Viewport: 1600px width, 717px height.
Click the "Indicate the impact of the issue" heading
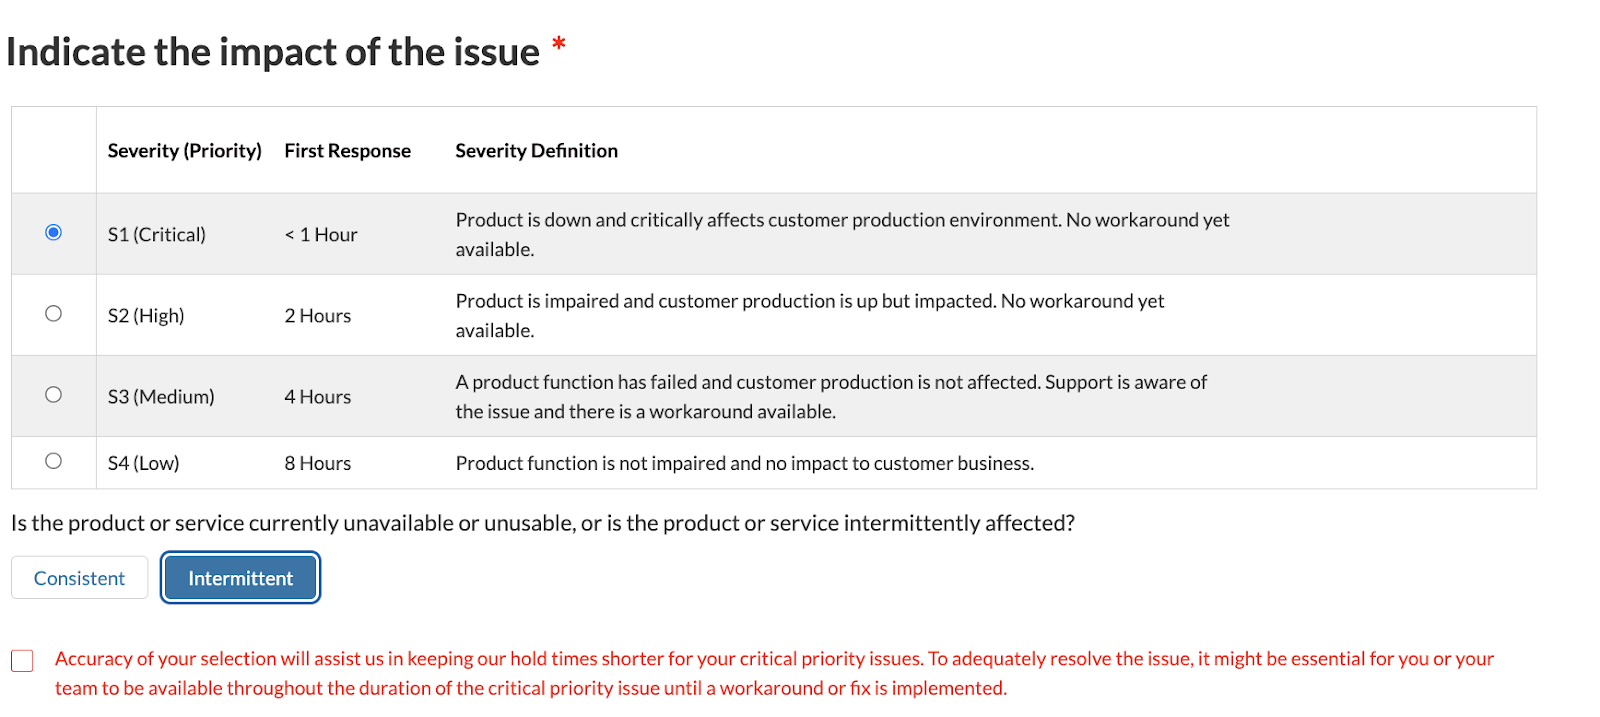click(x=273, y=52)
